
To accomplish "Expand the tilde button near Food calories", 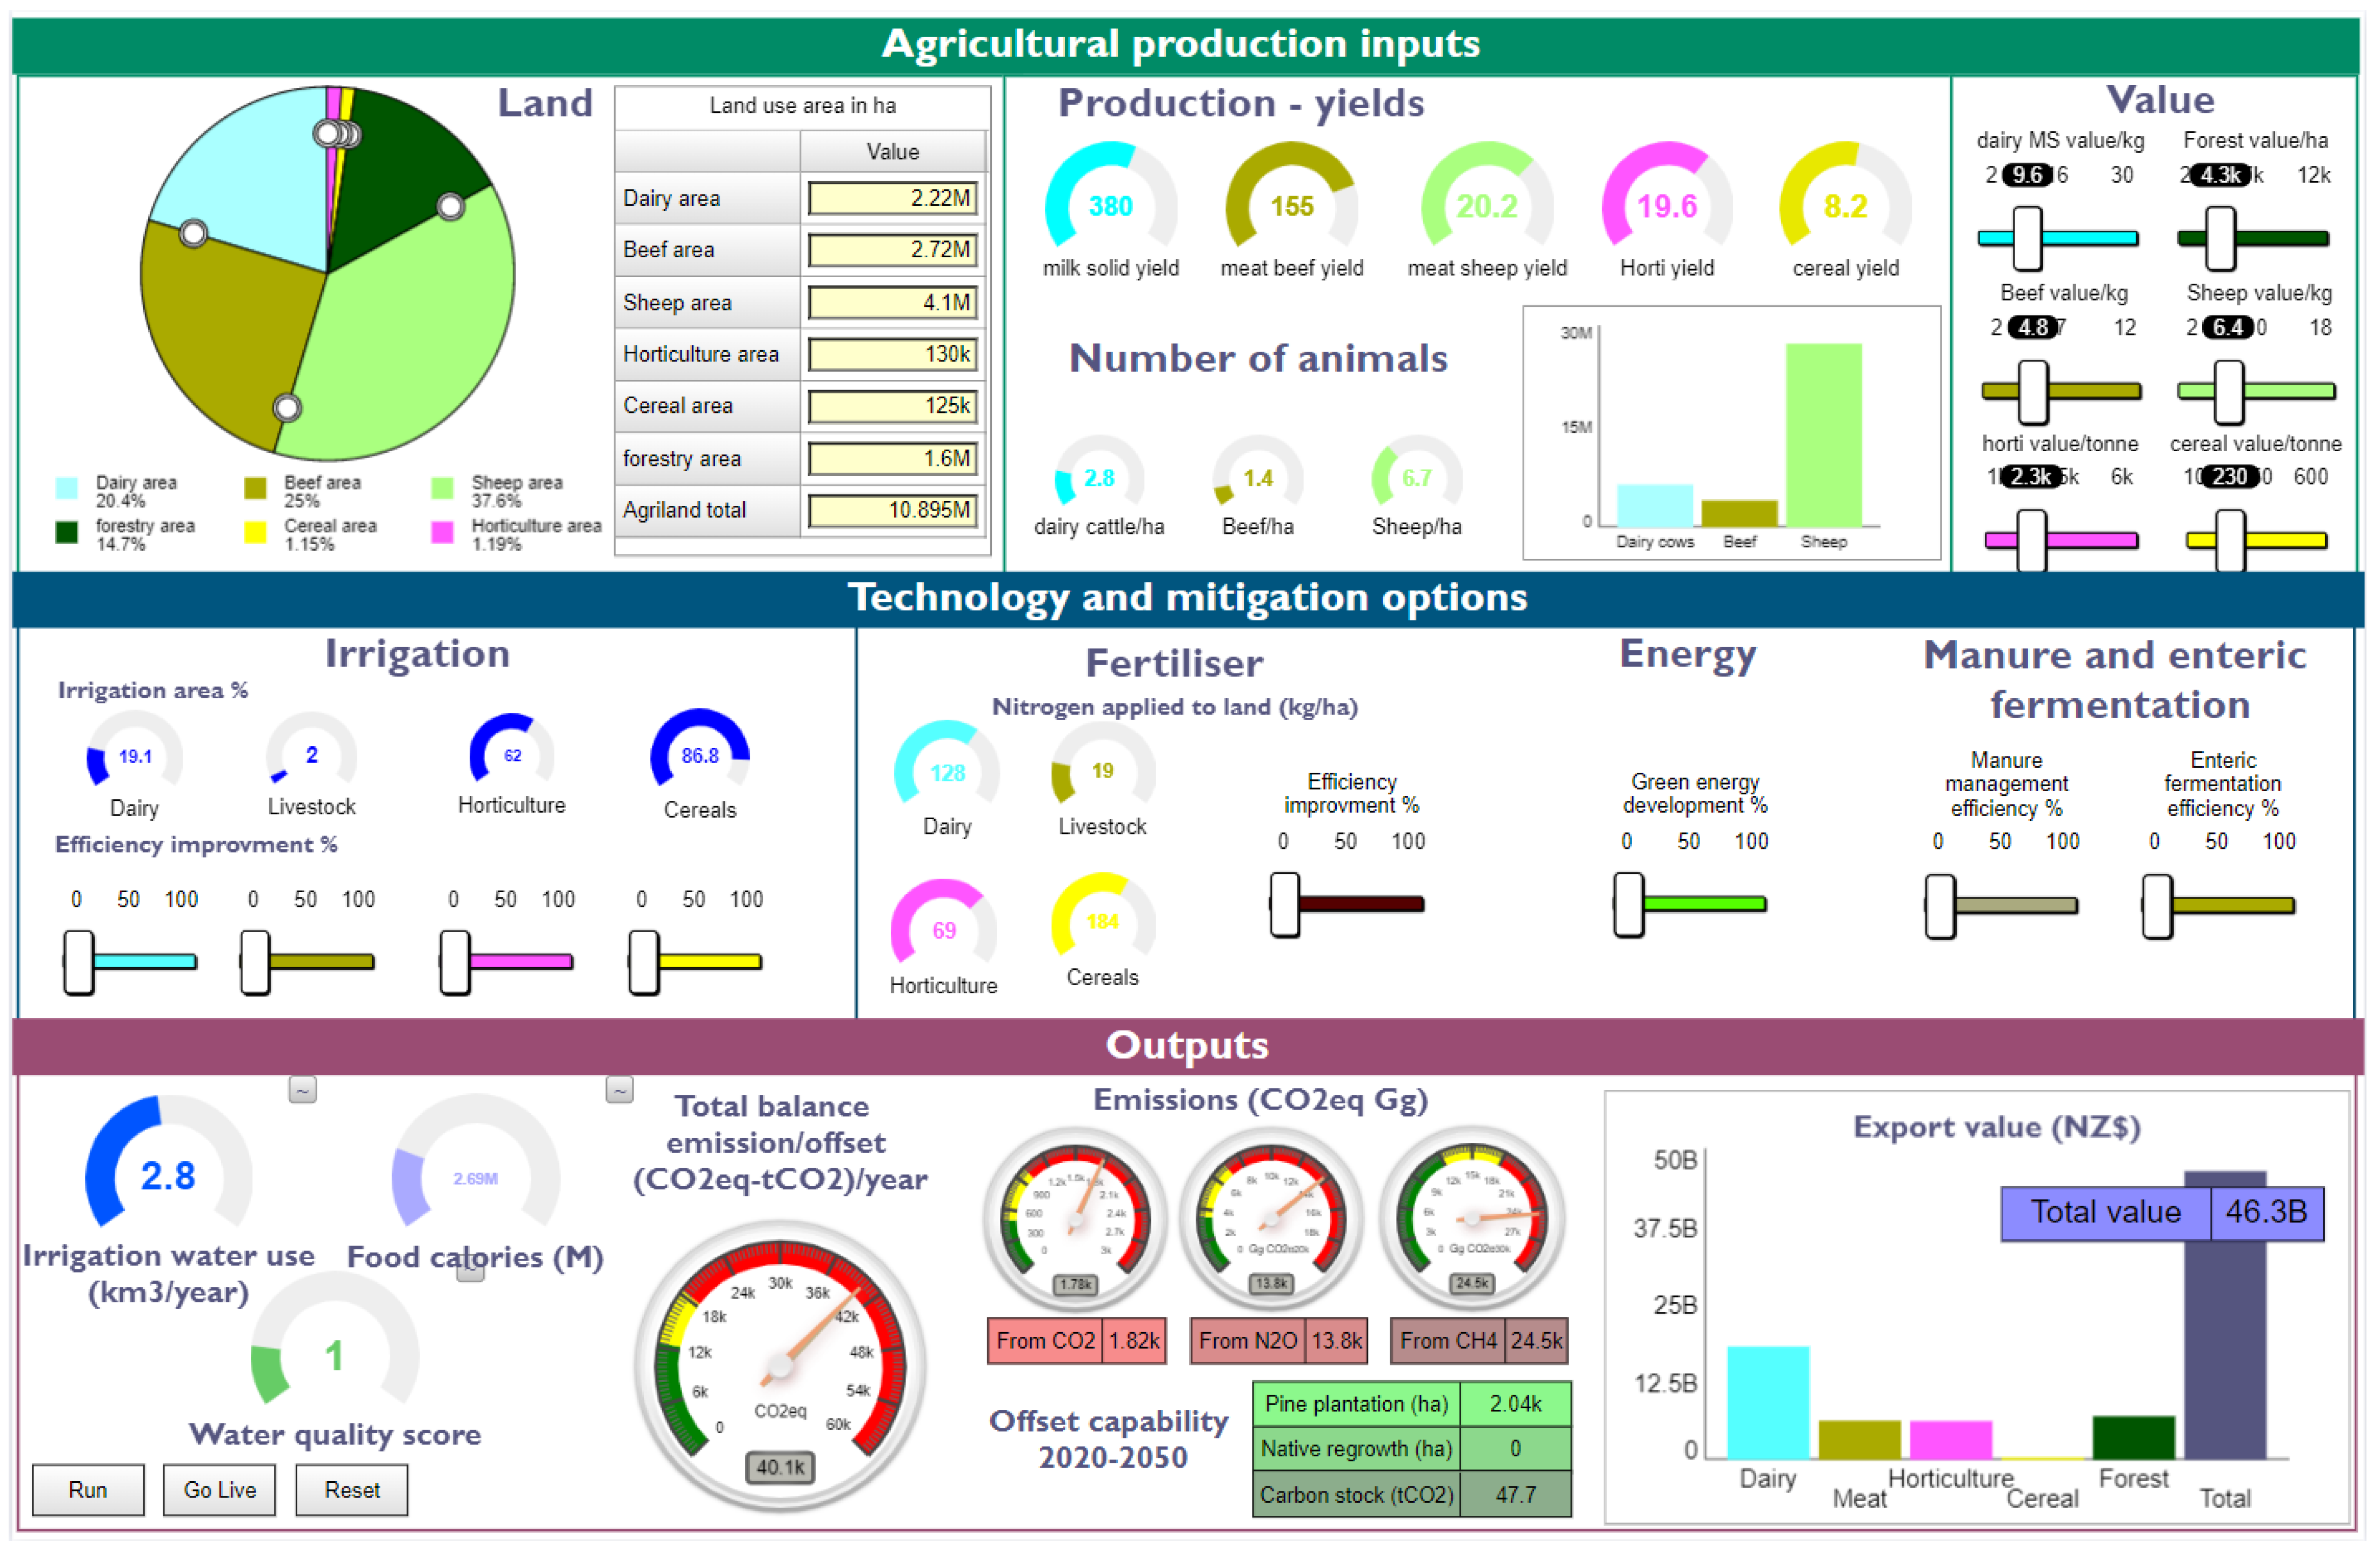I will (x=619, y=1090).
